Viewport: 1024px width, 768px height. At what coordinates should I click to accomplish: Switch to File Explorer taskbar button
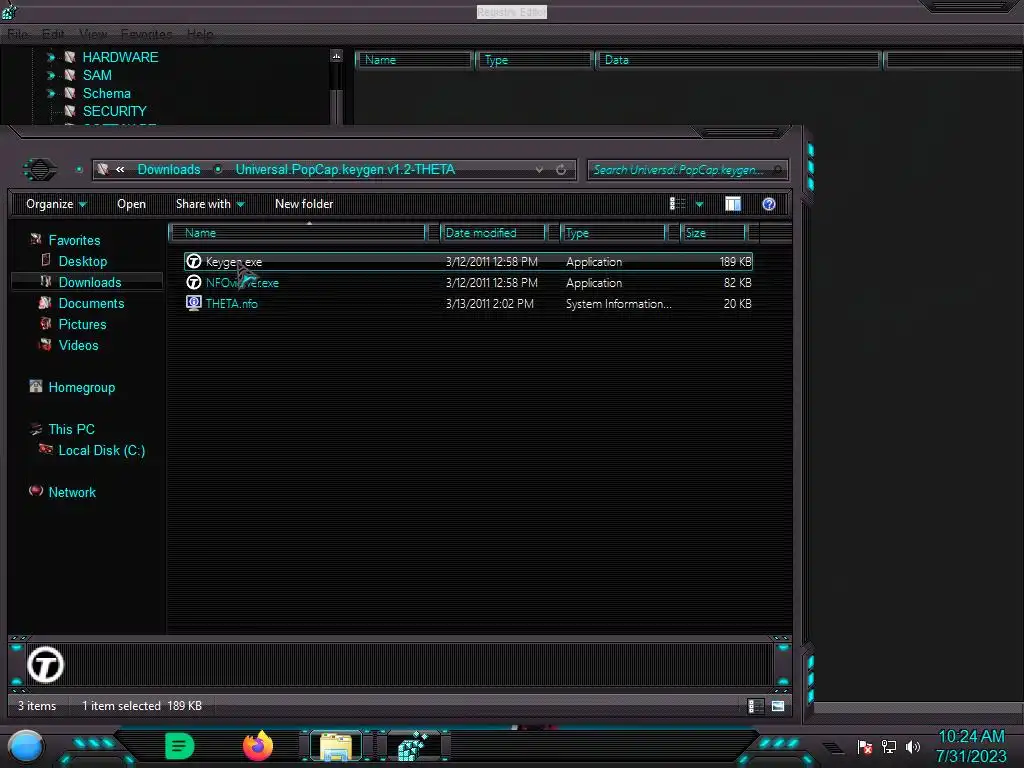click(336, 746)
